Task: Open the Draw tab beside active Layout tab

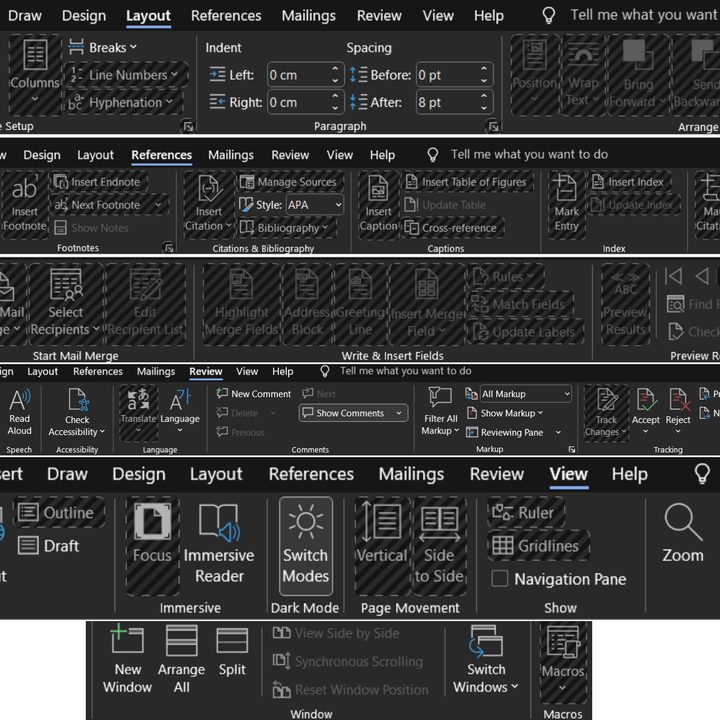Action: click(25, 16)
